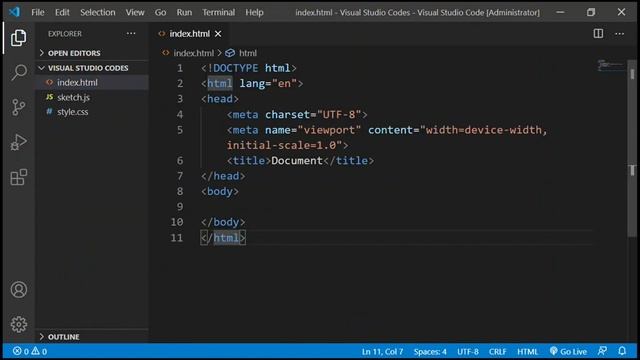Click index.html breadcrumb item

[x=193, y=53]
